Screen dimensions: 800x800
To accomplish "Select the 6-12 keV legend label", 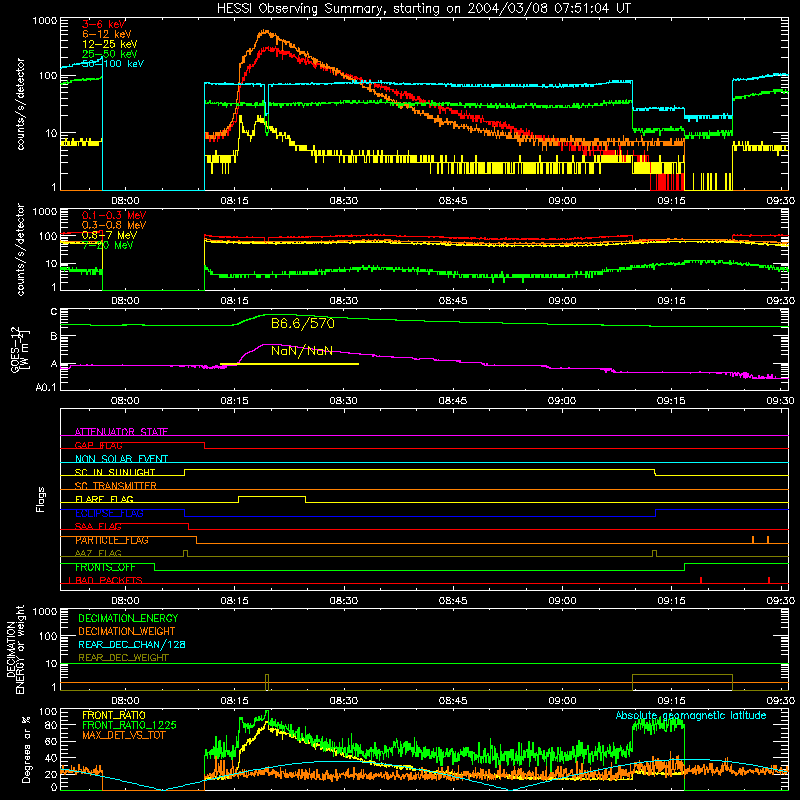I will [x=107, y=34].
